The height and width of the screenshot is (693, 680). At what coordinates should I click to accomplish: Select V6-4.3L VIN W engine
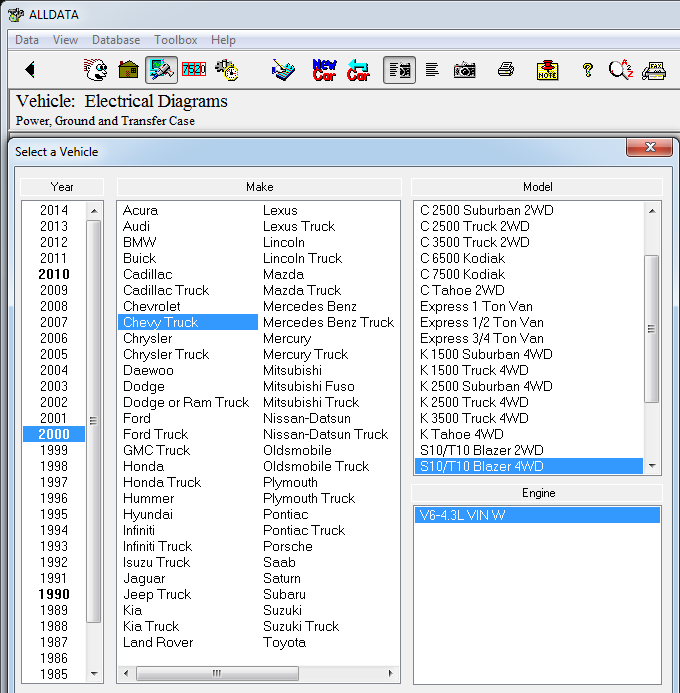[537, 515]
